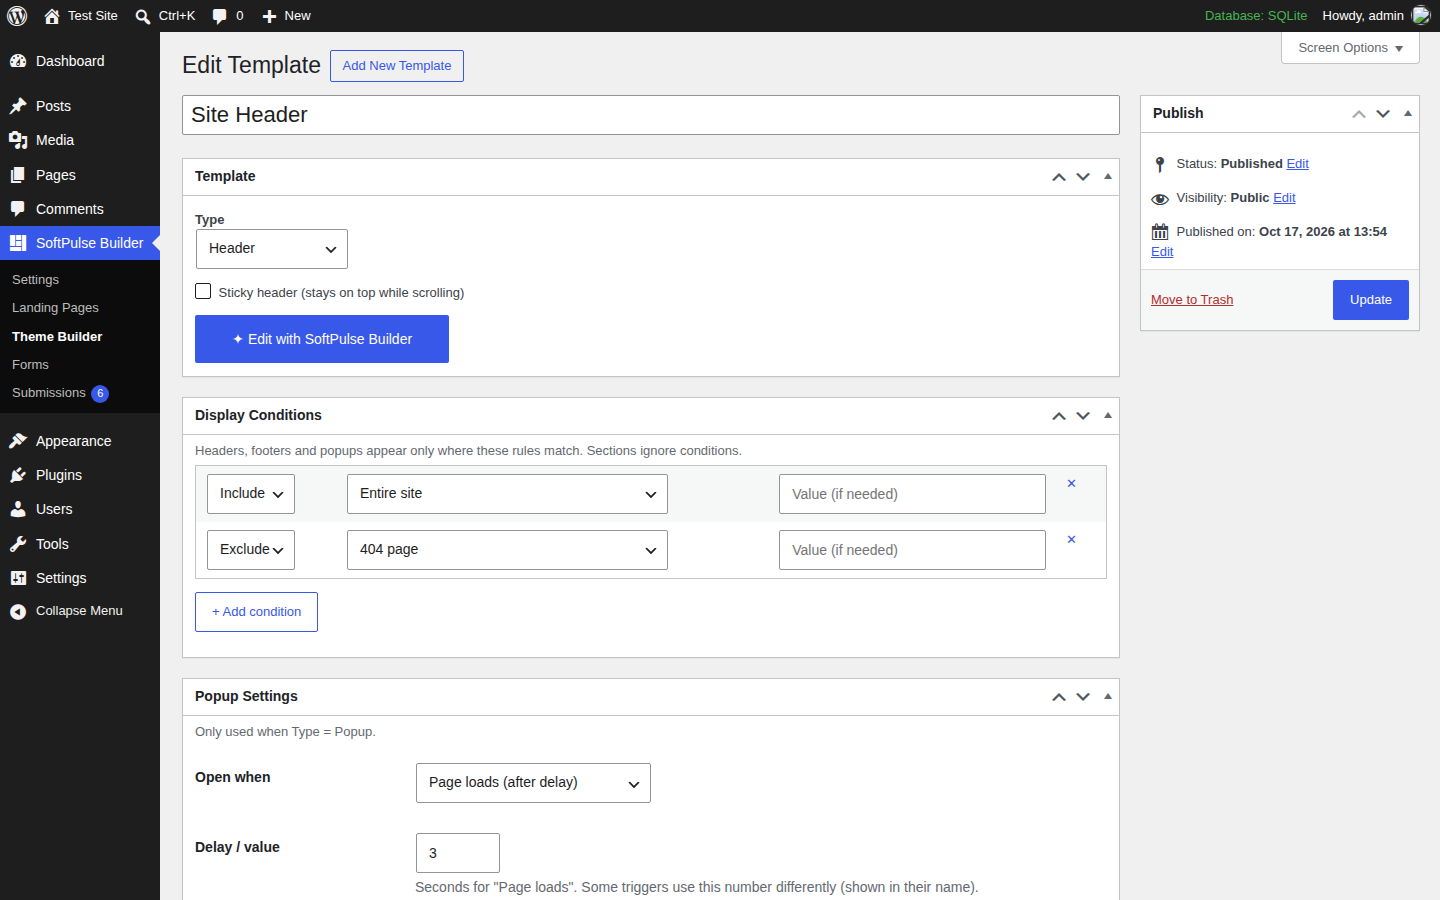Image resolution: width=1440 pixels, height=900 pixels.
Task: Click Value field for Include rule
Action: [912, 494]
